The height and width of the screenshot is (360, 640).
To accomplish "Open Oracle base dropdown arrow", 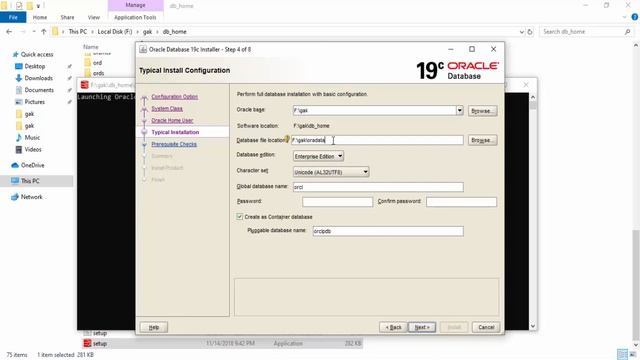I will click(460, 111).
